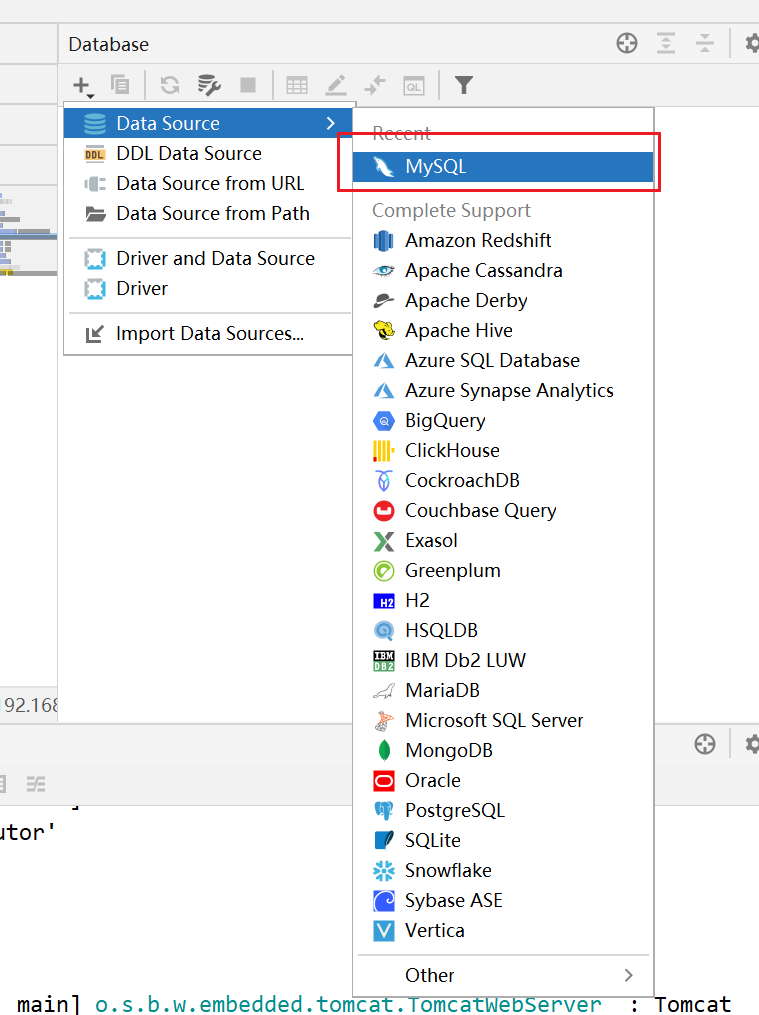Viewport: 759px width, 1015px height.
Task: Choose Data Source menu item
Action: (208, 123)
